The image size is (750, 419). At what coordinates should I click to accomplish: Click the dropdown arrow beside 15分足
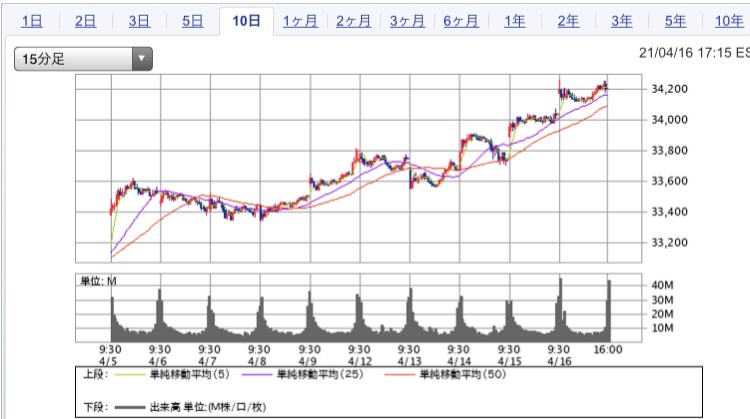click(142, 59)
